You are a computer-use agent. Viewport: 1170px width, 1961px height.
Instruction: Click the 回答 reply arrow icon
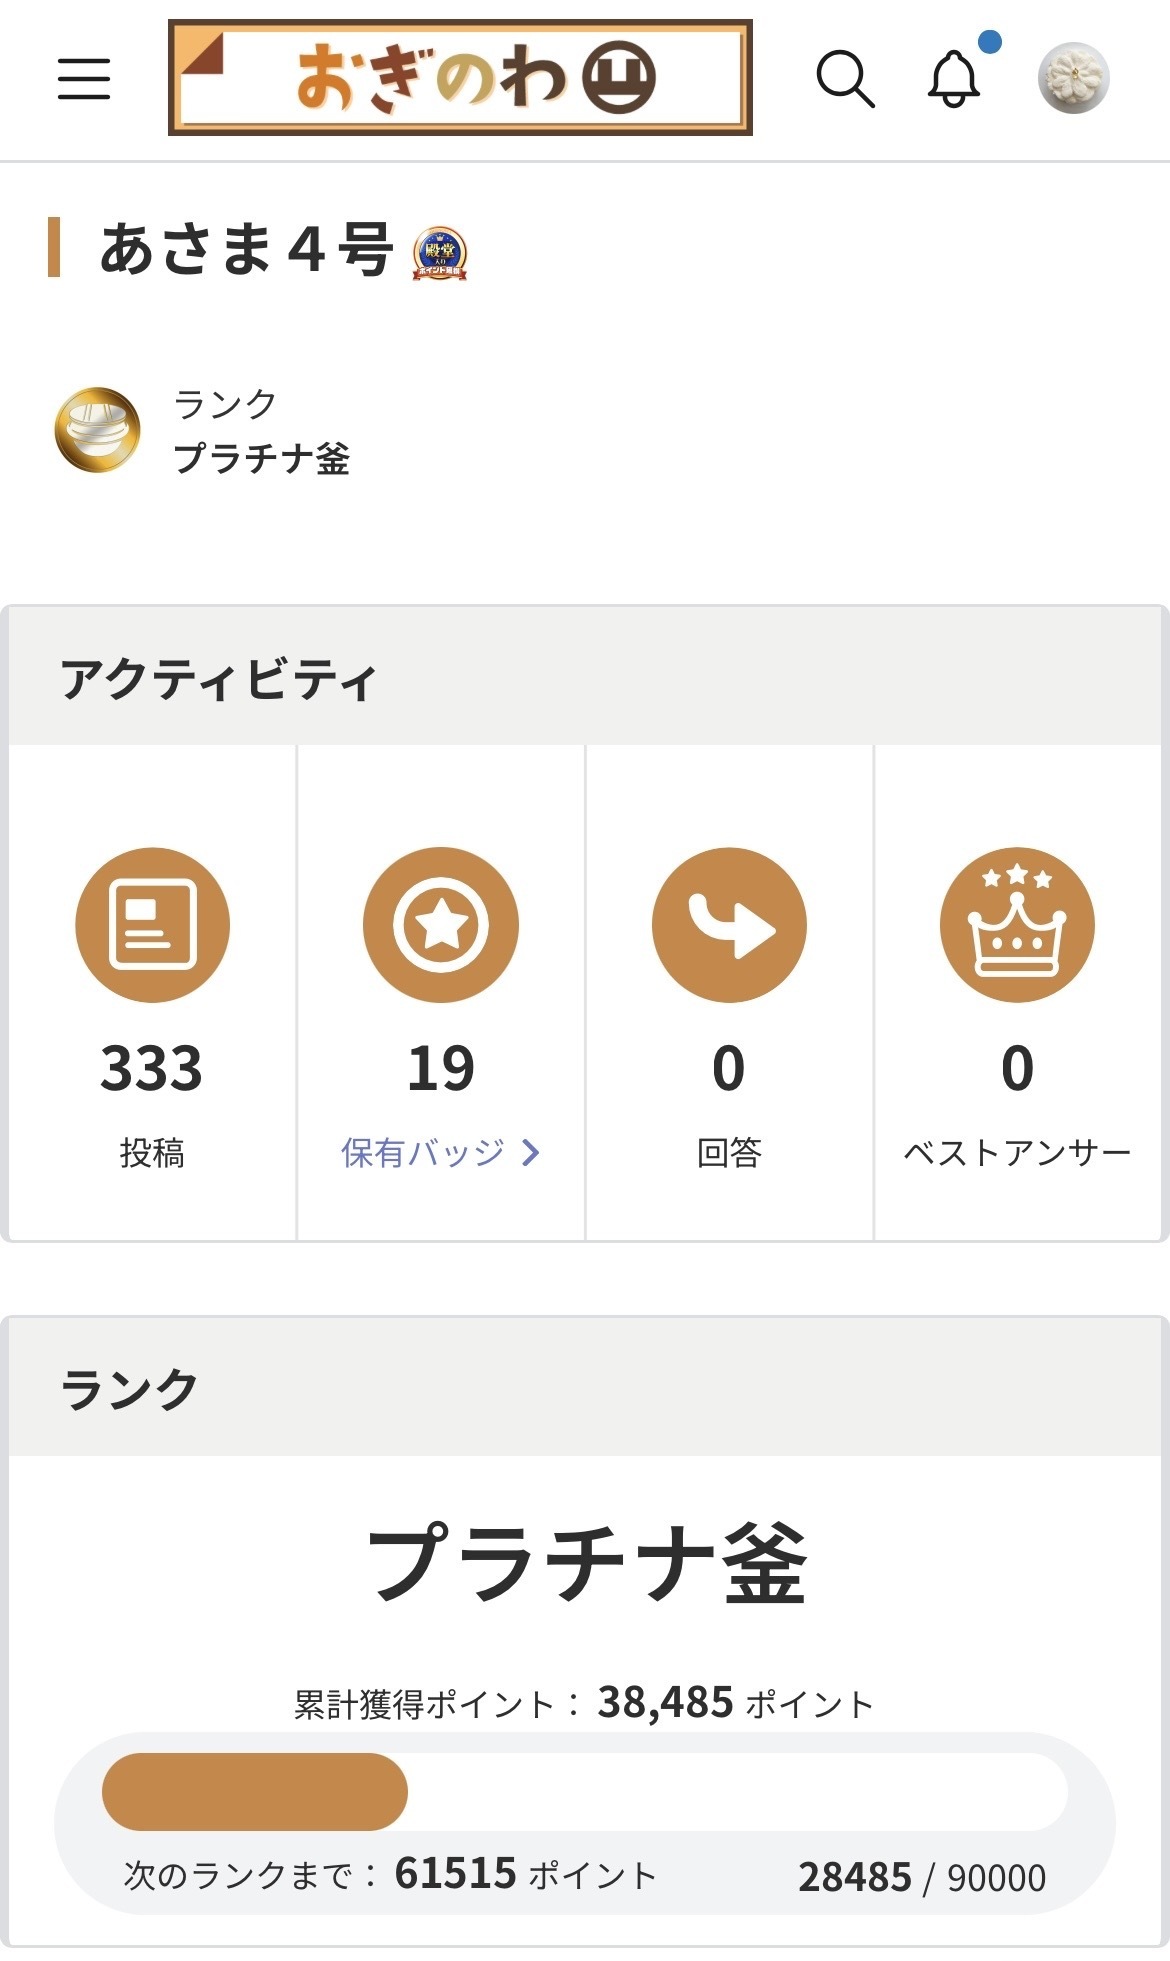729,924
